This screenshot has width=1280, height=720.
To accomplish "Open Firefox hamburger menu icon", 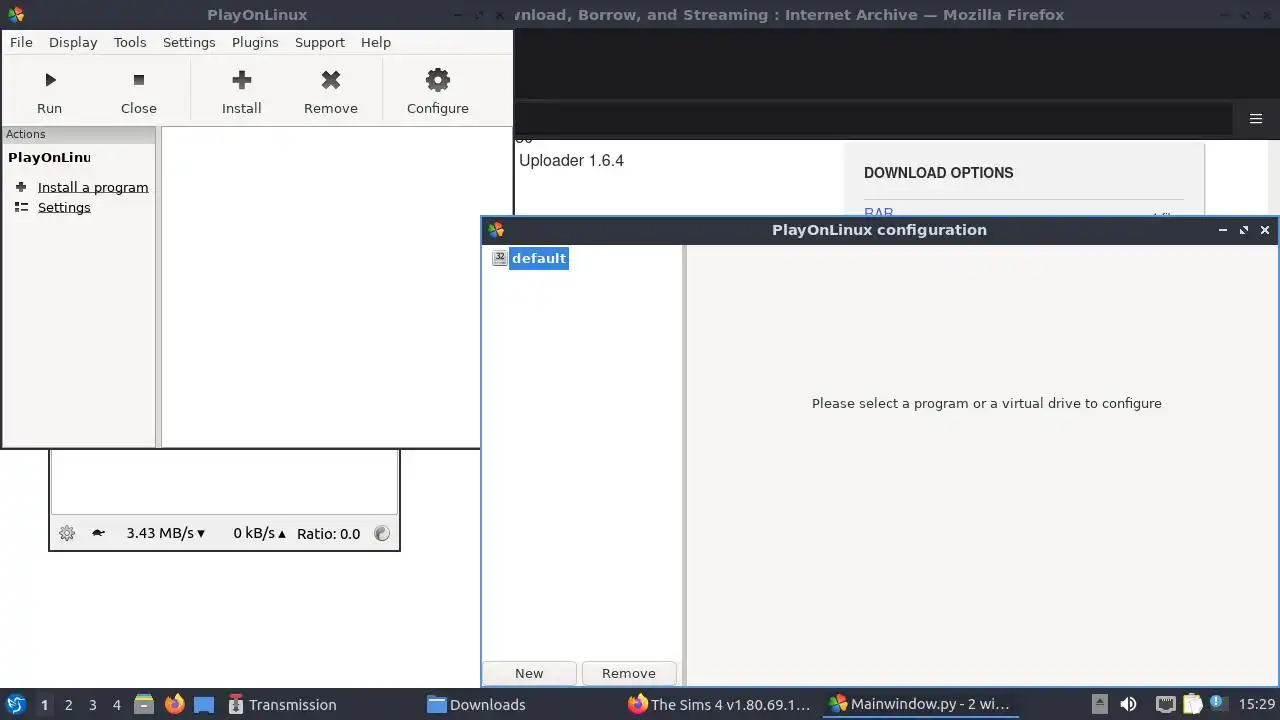I will [1256, 118].
